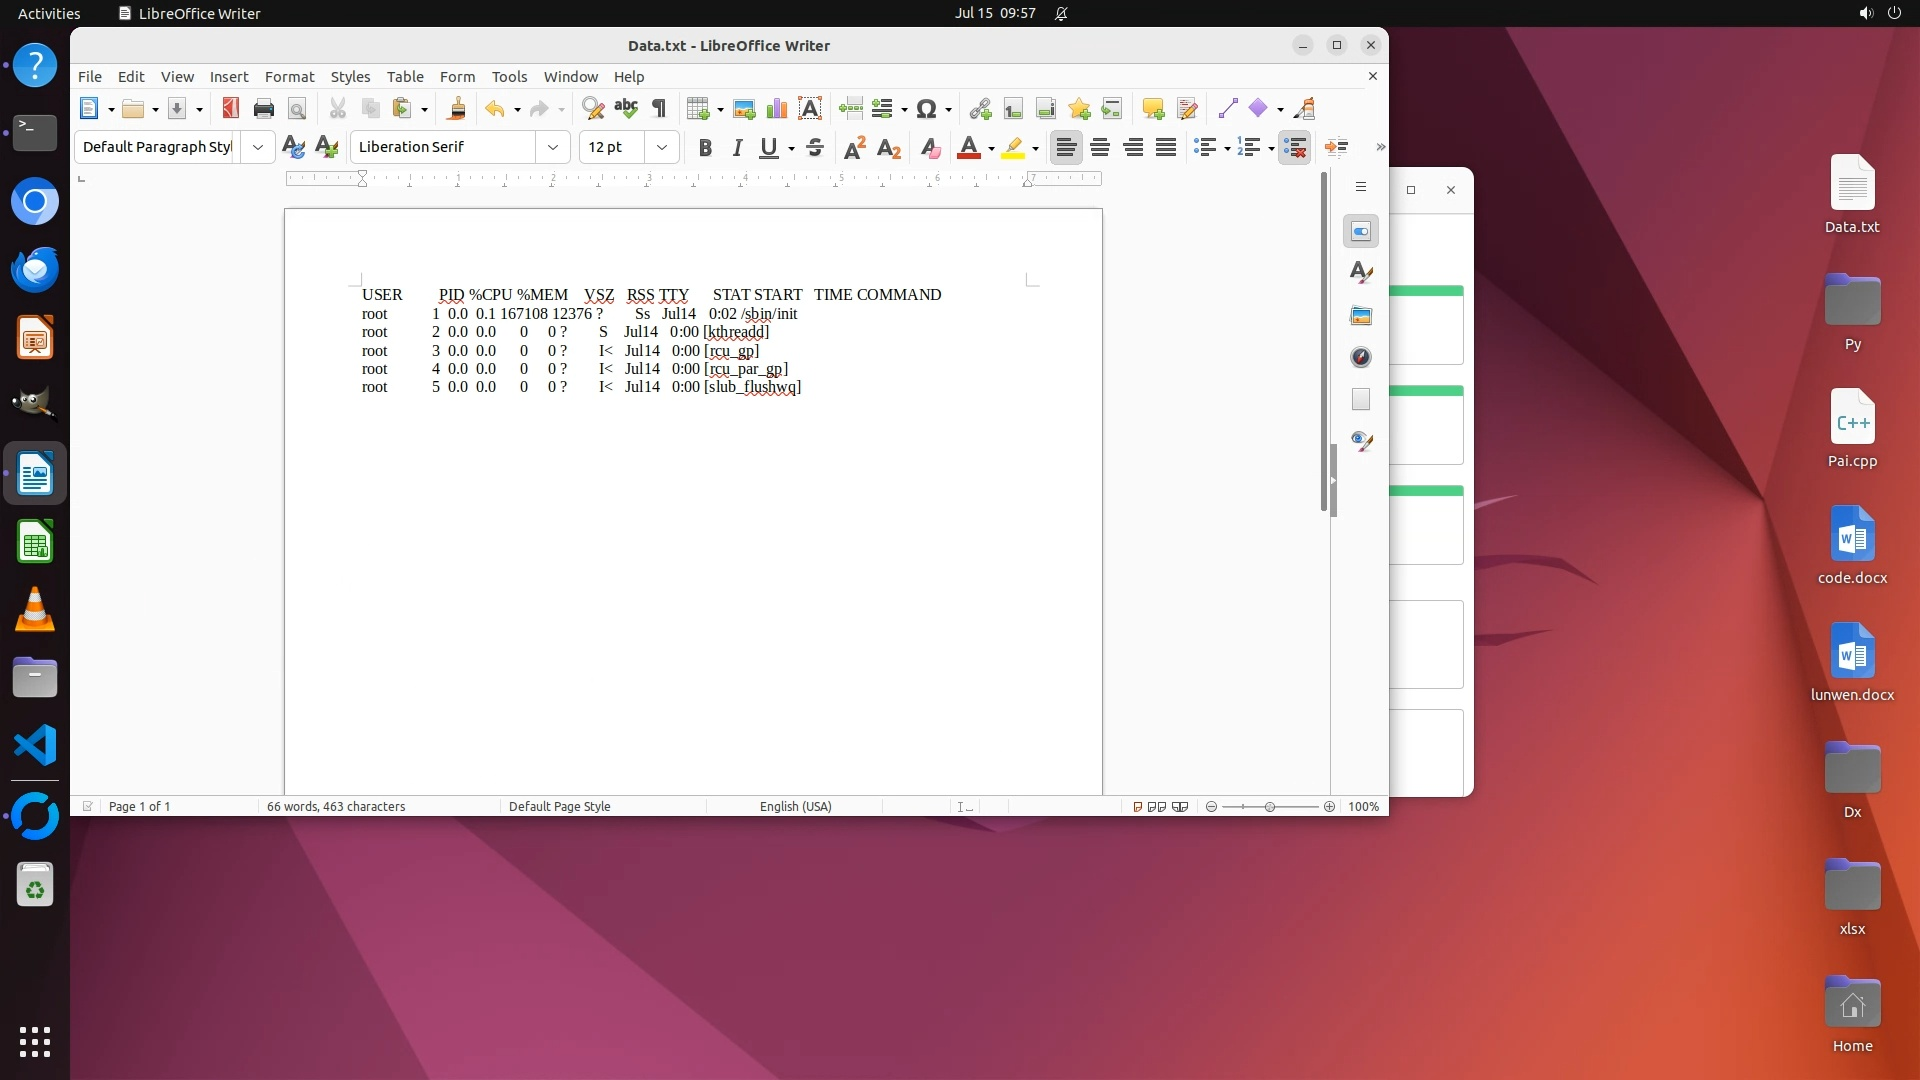
Task: Click the Print document icon
Action: point(264,109)
